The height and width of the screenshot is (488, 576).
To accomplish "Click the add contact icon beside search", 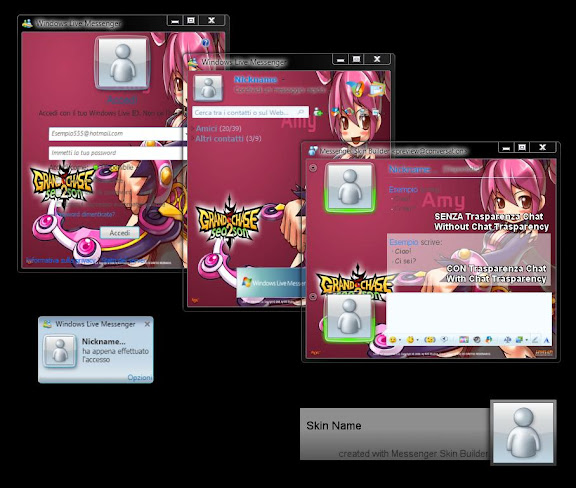I will (318, 112).
